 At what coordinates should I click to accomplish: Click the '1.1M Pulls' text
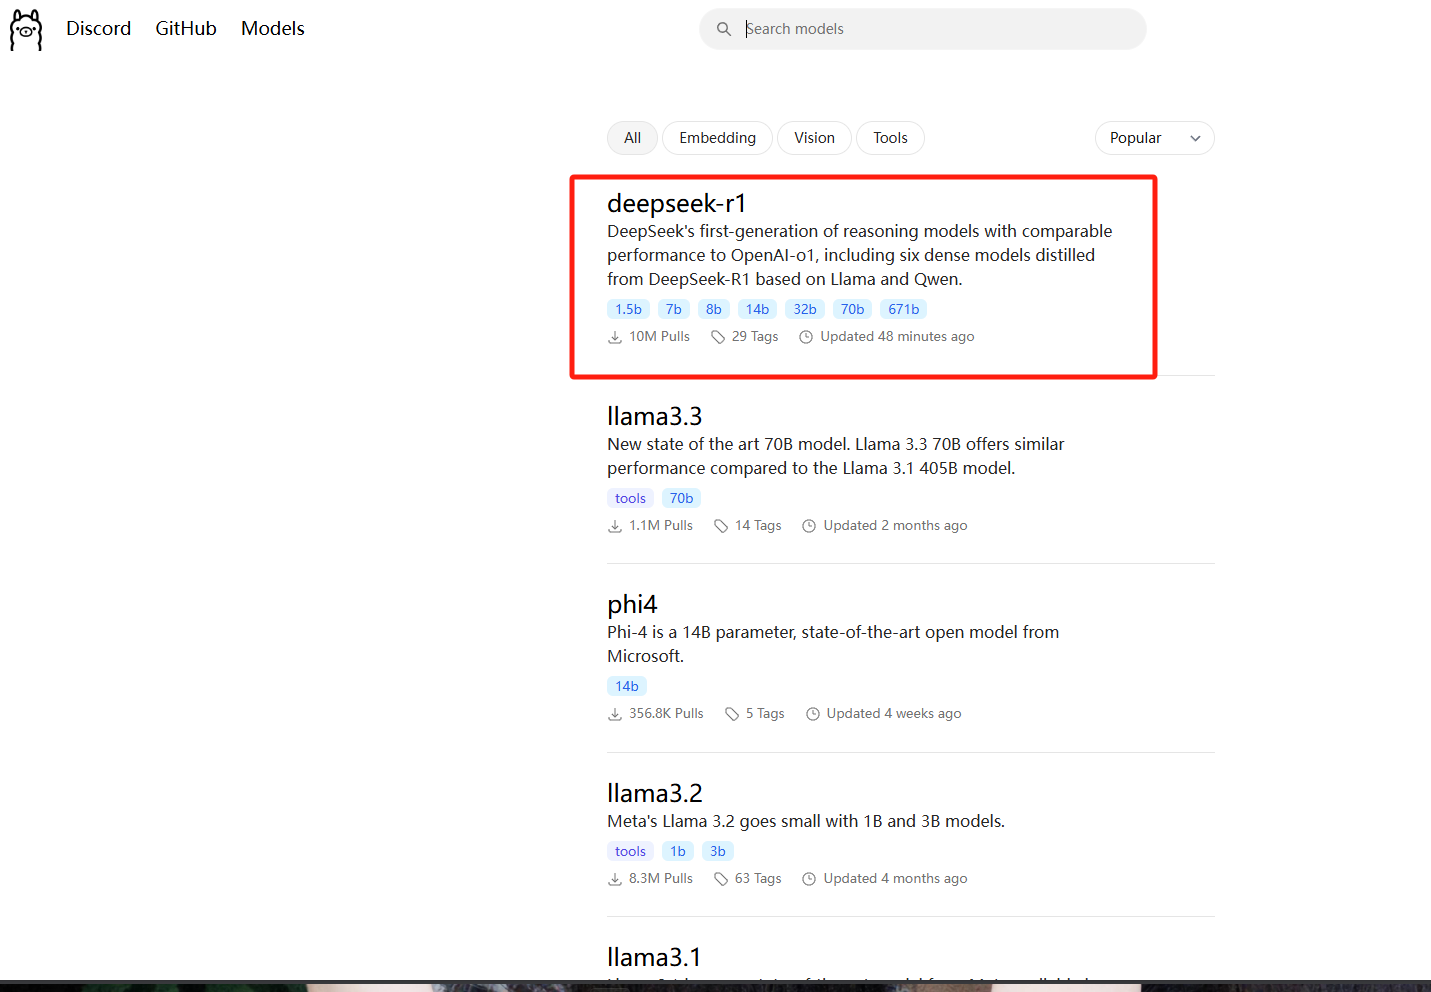[x=661, y=526]
